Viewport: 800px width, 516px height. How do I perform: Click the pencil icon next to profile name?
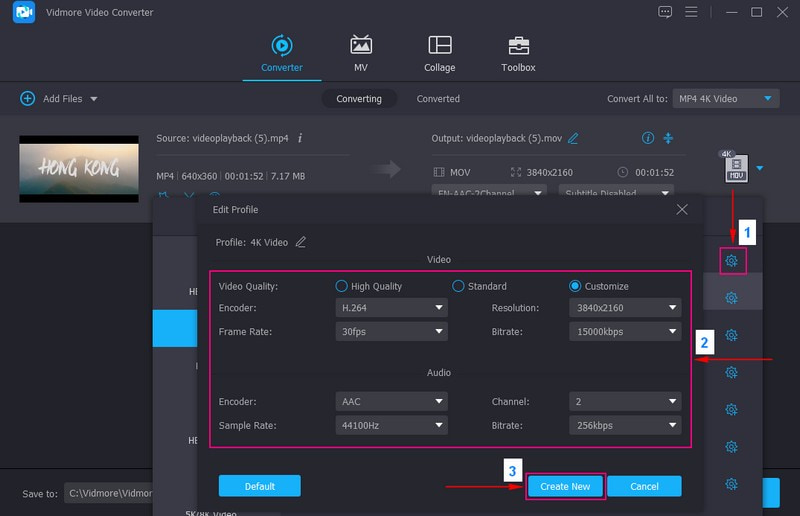pyautogui.click(x=301, y=242)
